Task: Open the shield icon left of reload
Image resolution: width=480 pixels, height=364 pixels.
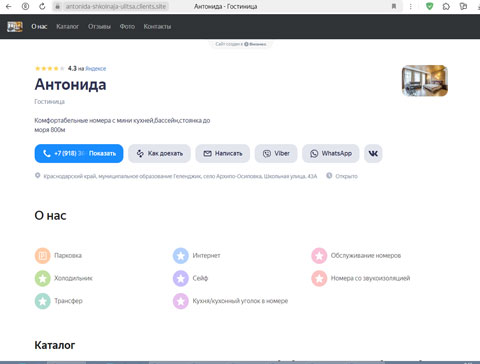Action: pyautogui.click(x=25, y=6)
